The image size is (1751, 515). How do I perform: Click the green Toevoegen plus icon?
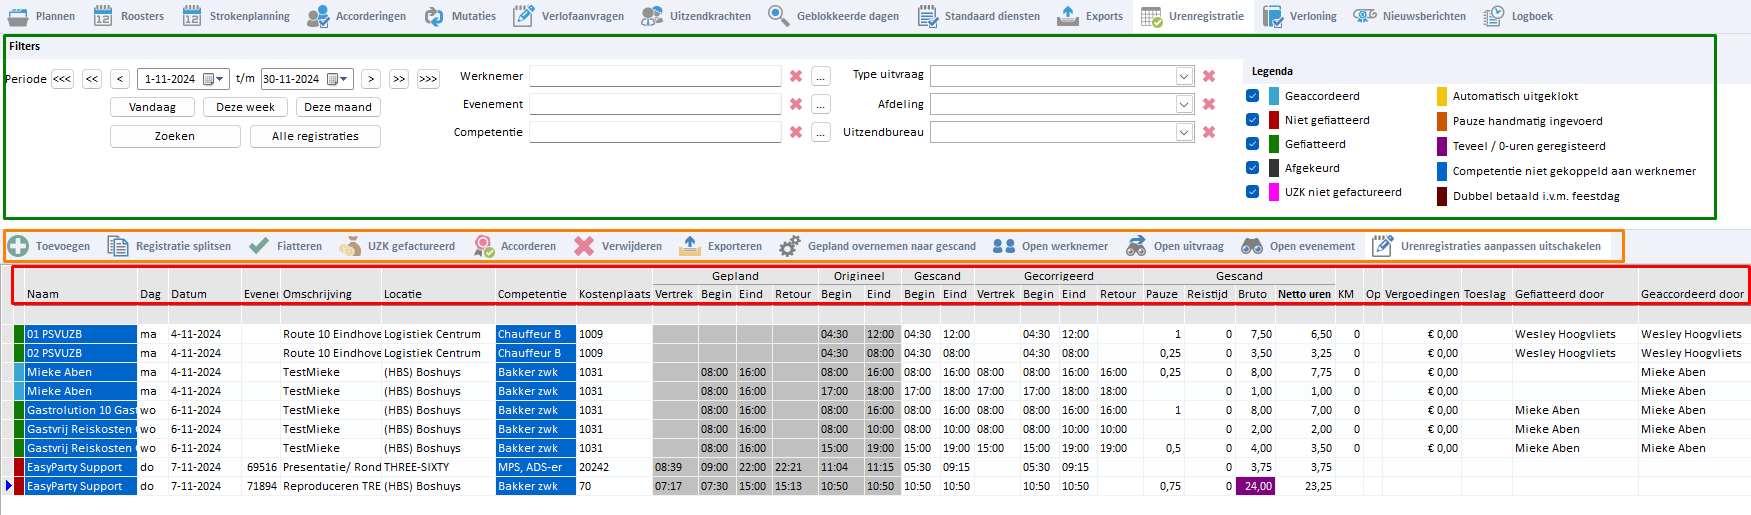18,246
